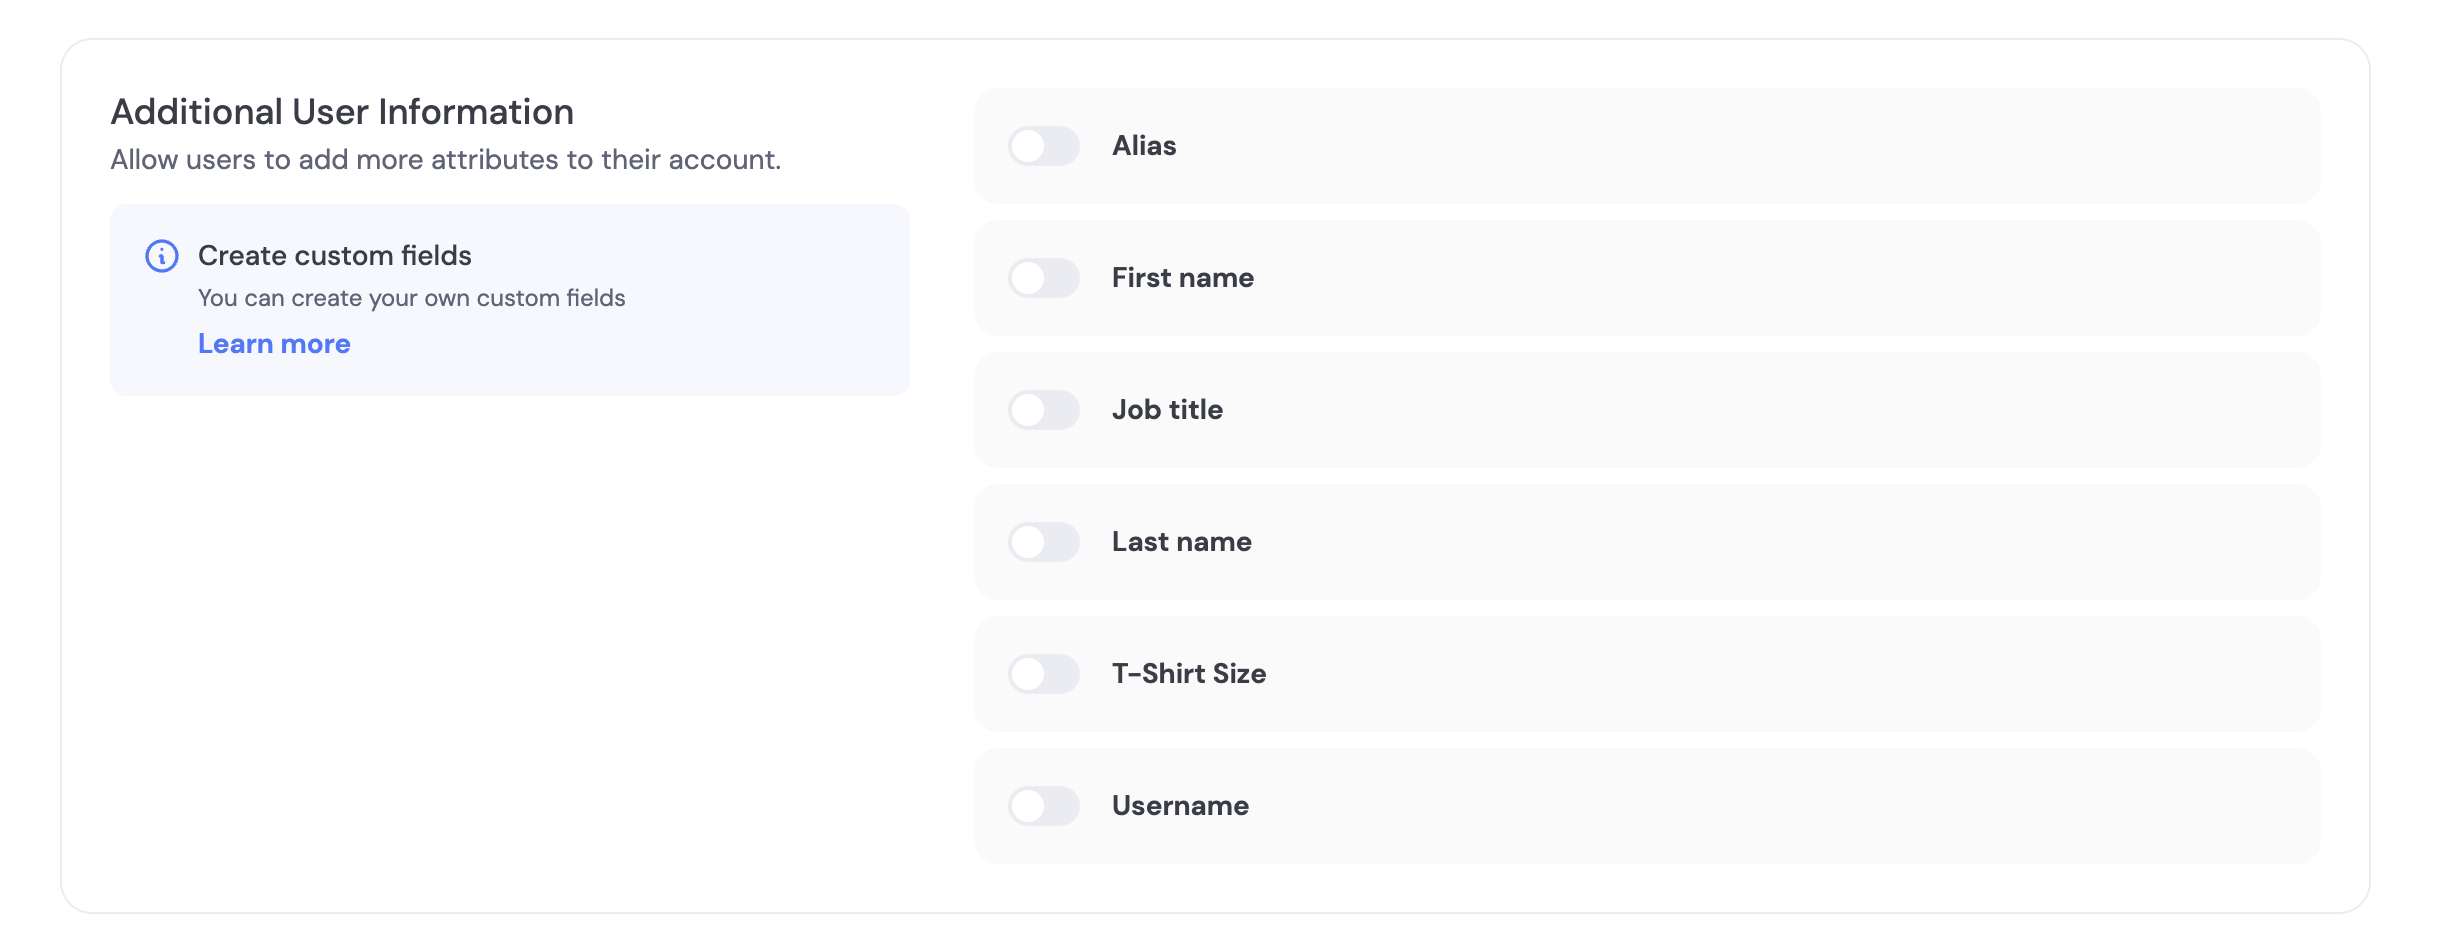
Task: Click blank area of the Alias row
Action: 1800,146
